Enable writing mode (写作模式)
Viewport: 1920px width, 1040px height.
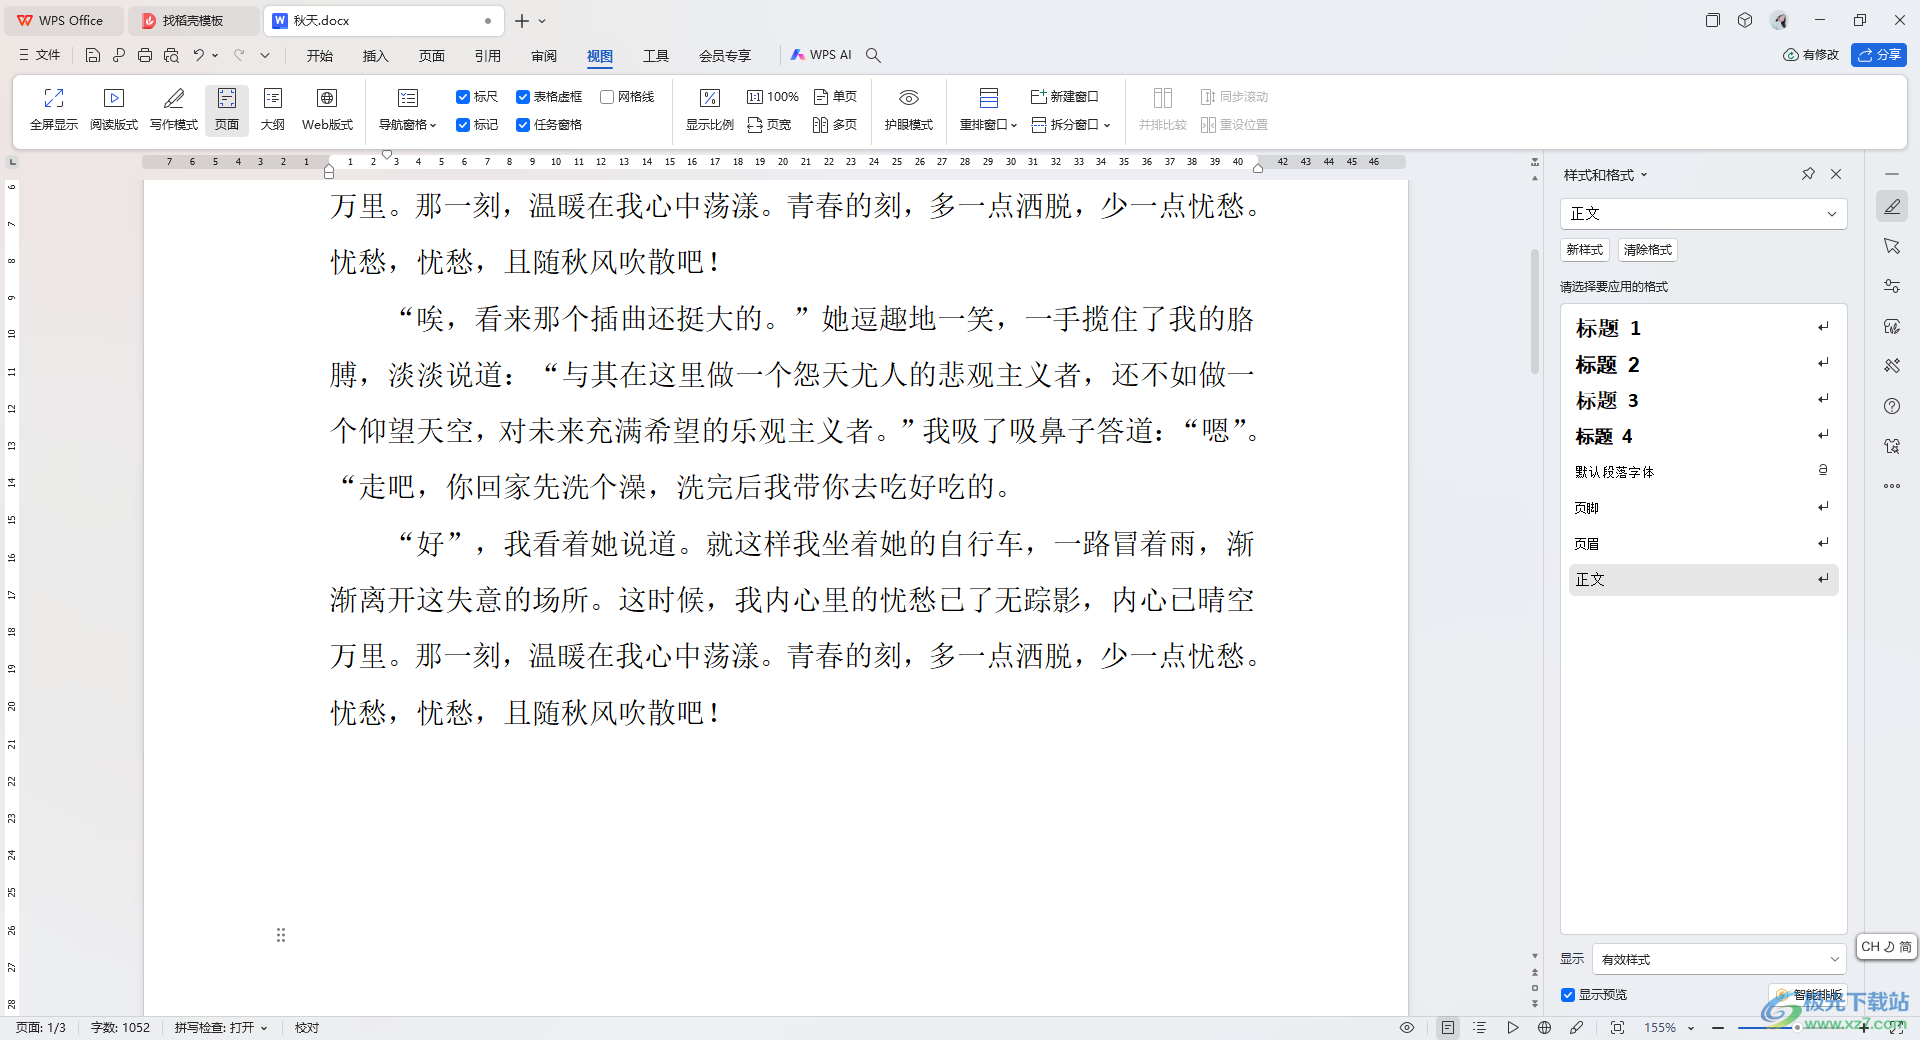click(174, 109)
